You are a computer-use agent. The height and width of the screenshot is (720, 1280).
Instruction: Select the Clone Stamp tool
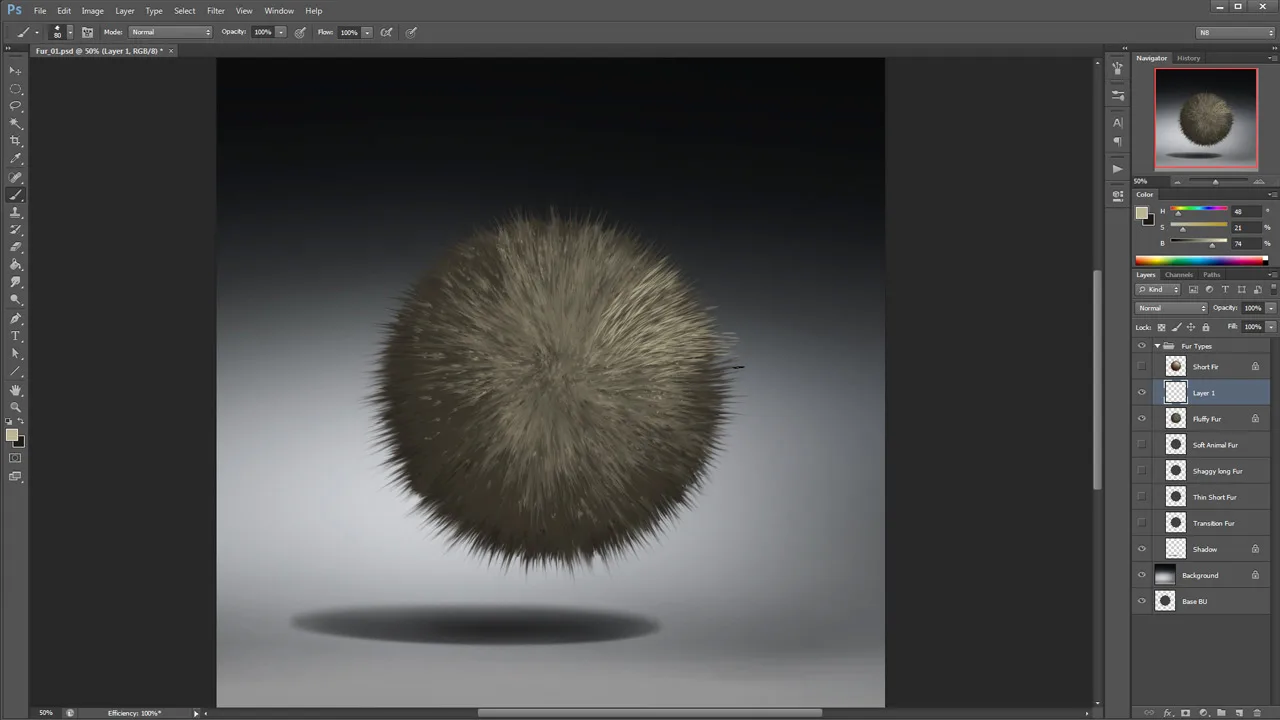click(x=15, y=212)
